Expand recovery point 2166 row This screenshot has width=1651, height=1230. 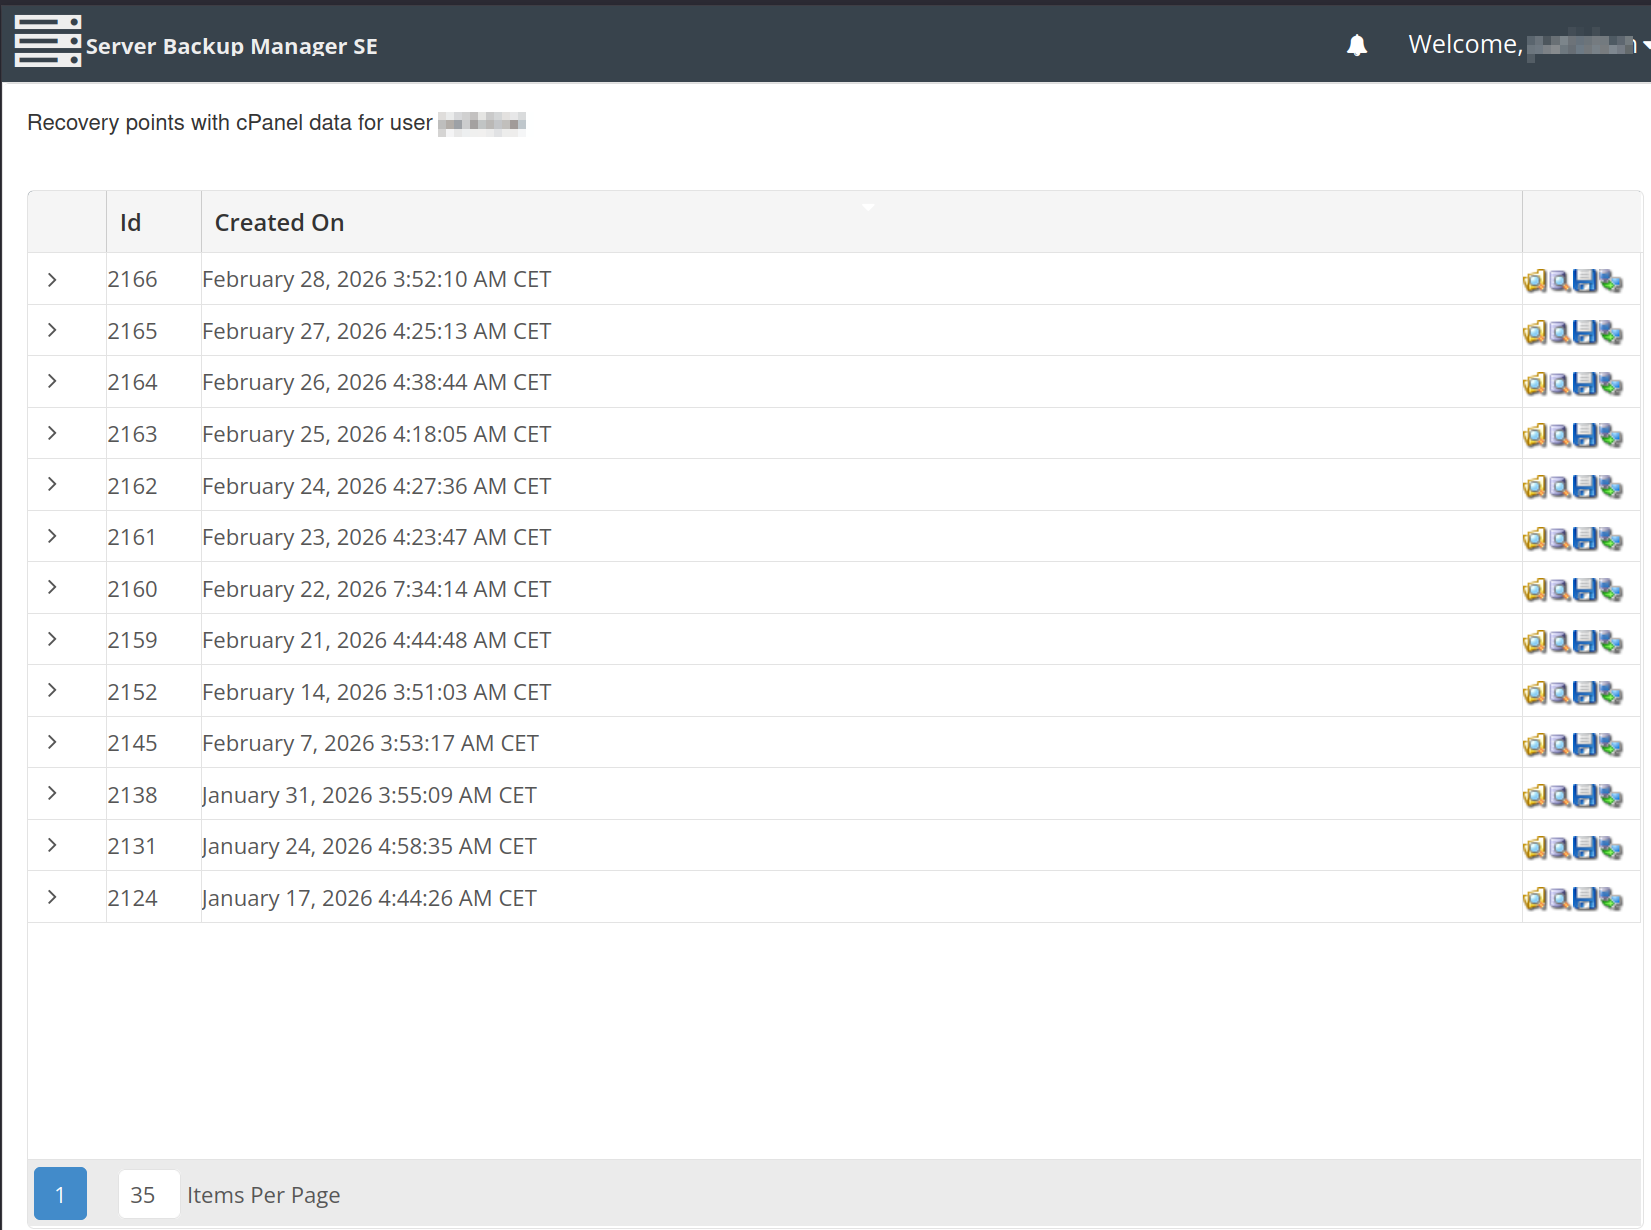click(52, 280)
